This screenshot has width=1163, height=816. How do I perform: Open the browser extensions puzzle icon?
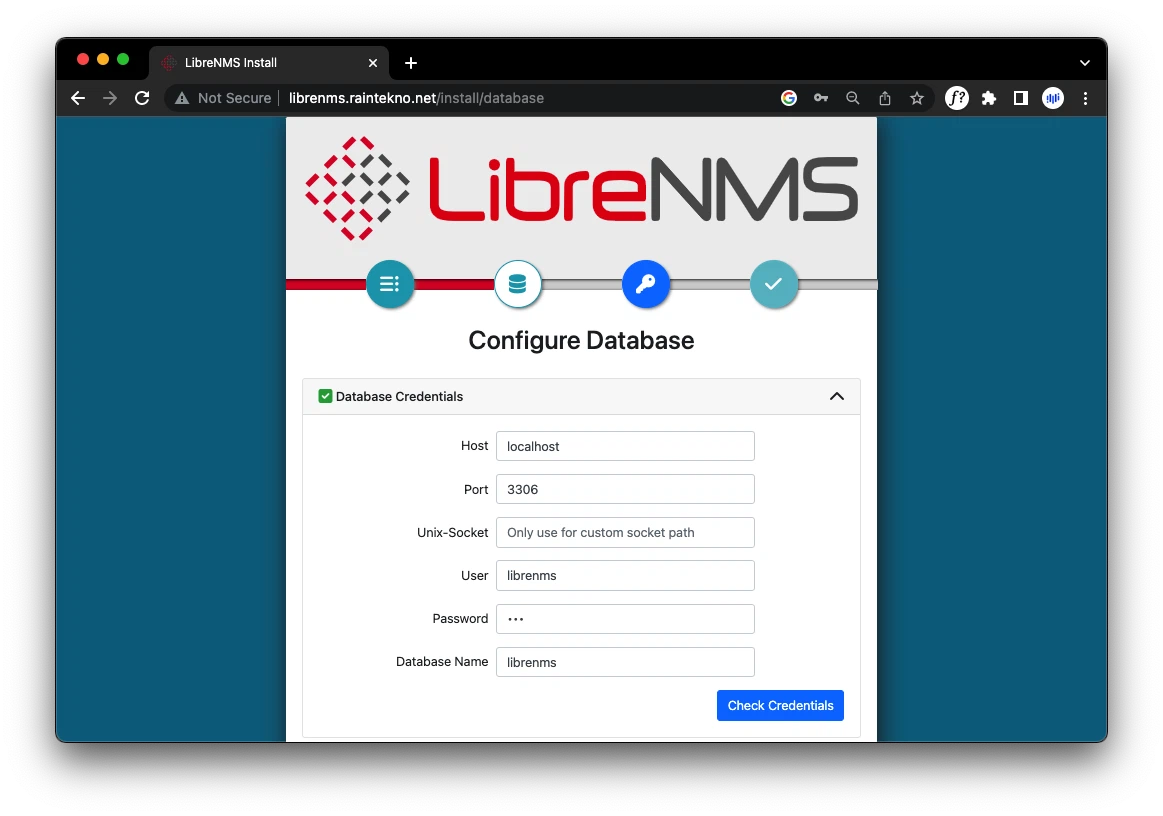989,98
